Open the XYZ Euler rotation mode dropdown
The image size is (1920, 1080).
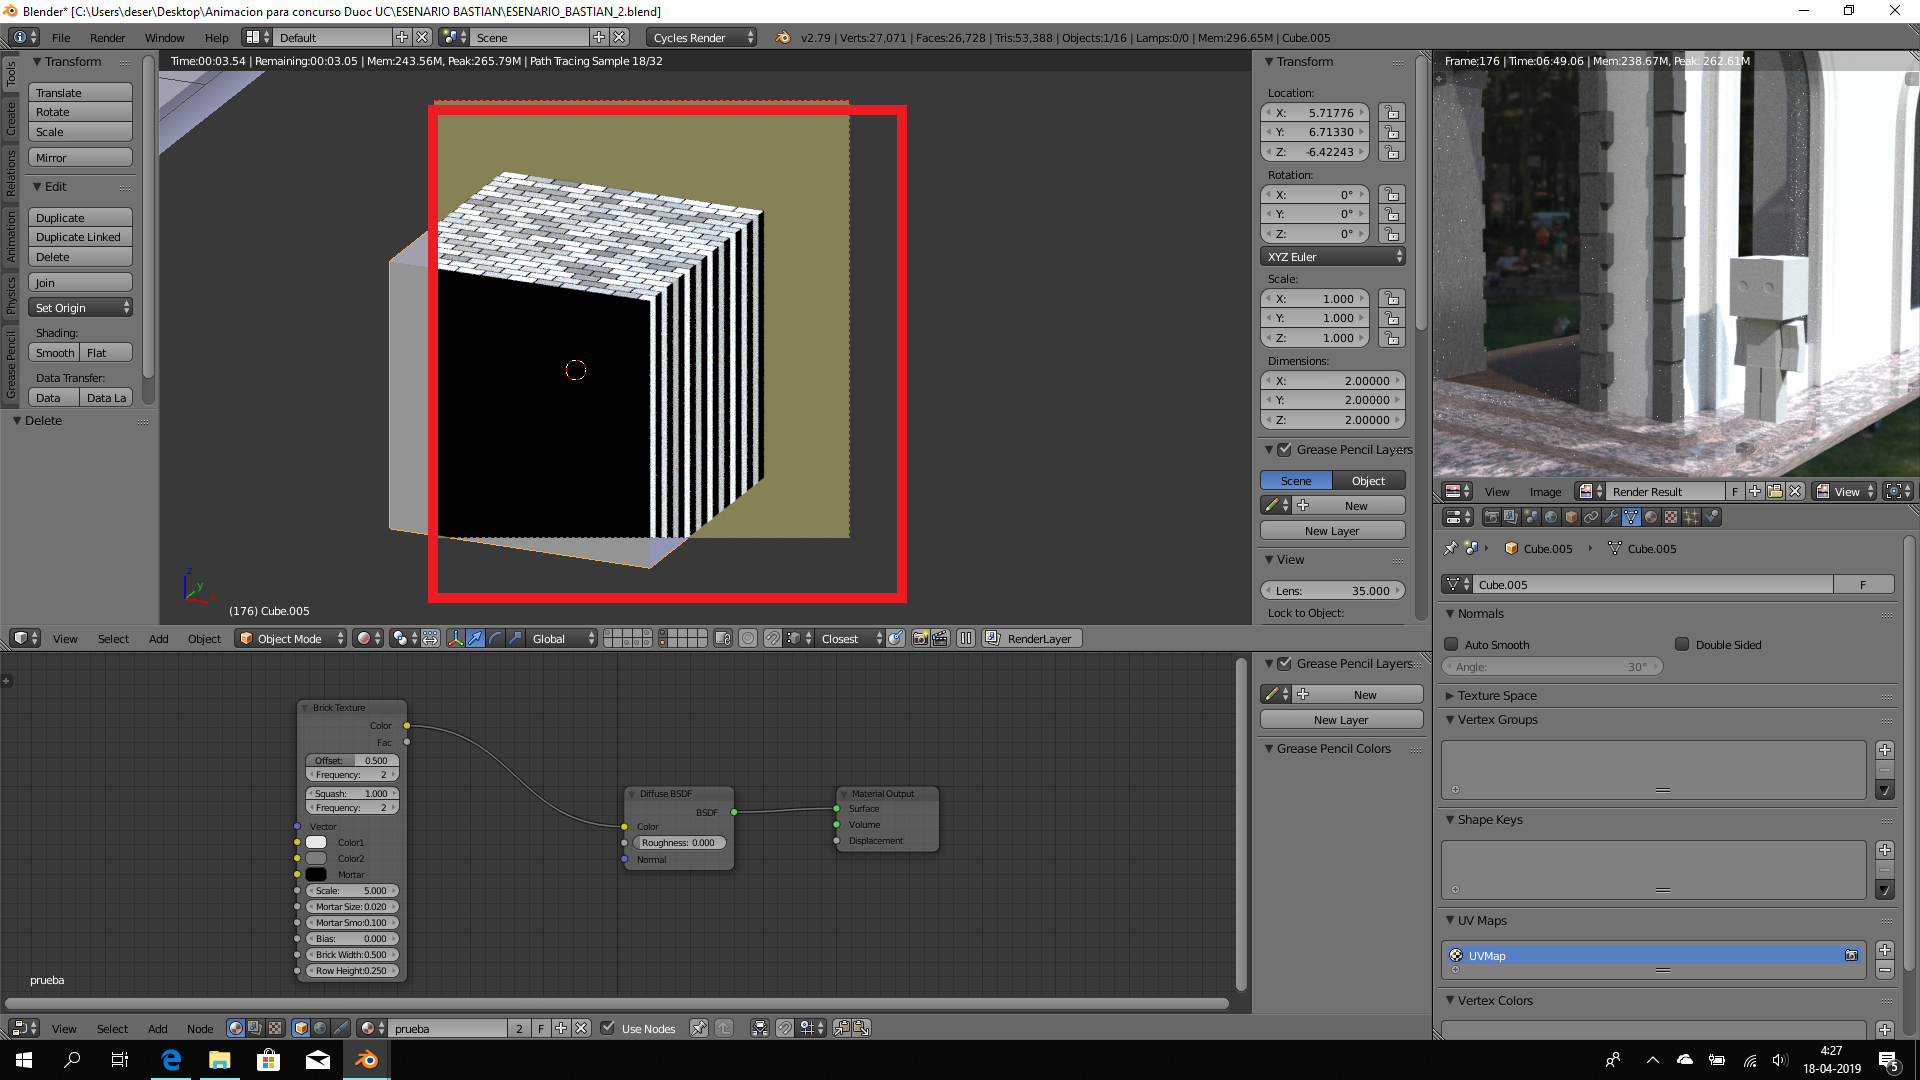1333,257
